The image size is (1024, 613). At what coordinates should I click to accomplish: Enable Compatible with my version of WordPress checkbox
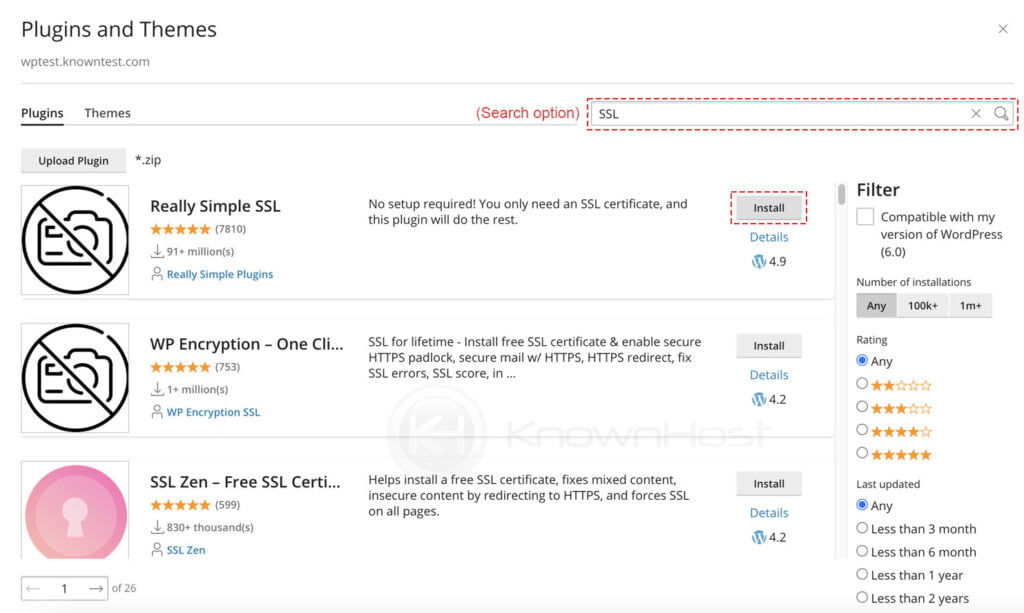point(865,217)
